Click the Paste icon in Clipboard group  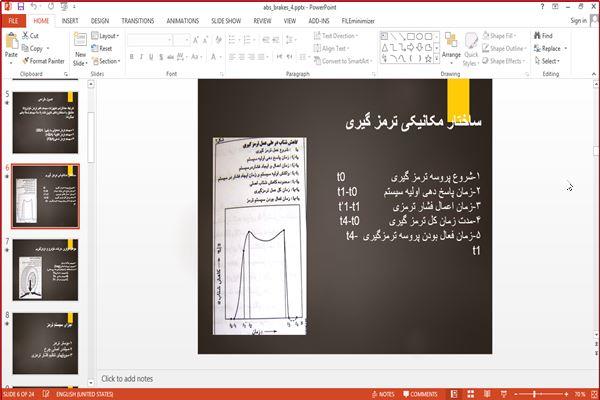11,42
